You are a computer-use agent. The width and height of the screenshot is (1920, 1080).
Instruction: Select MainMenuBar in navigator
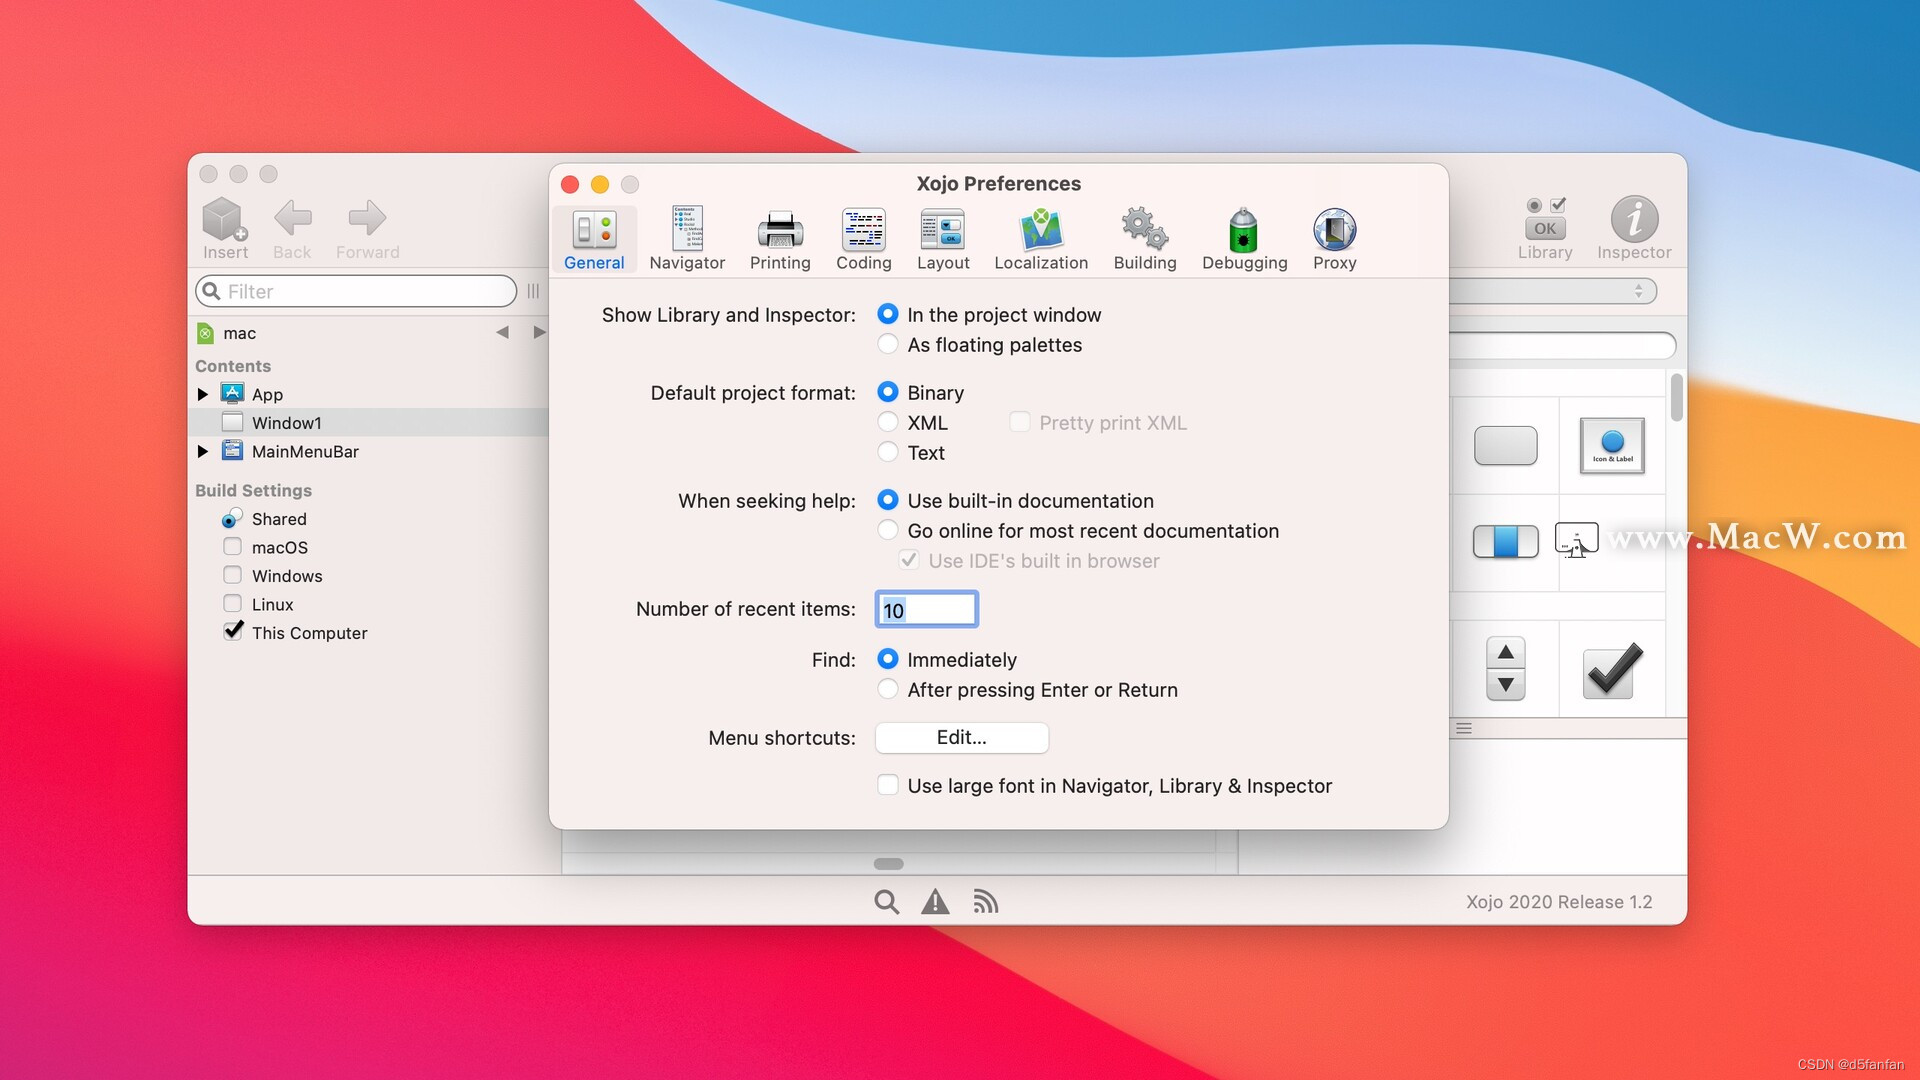pyautogui.click(x=305, y=452)
